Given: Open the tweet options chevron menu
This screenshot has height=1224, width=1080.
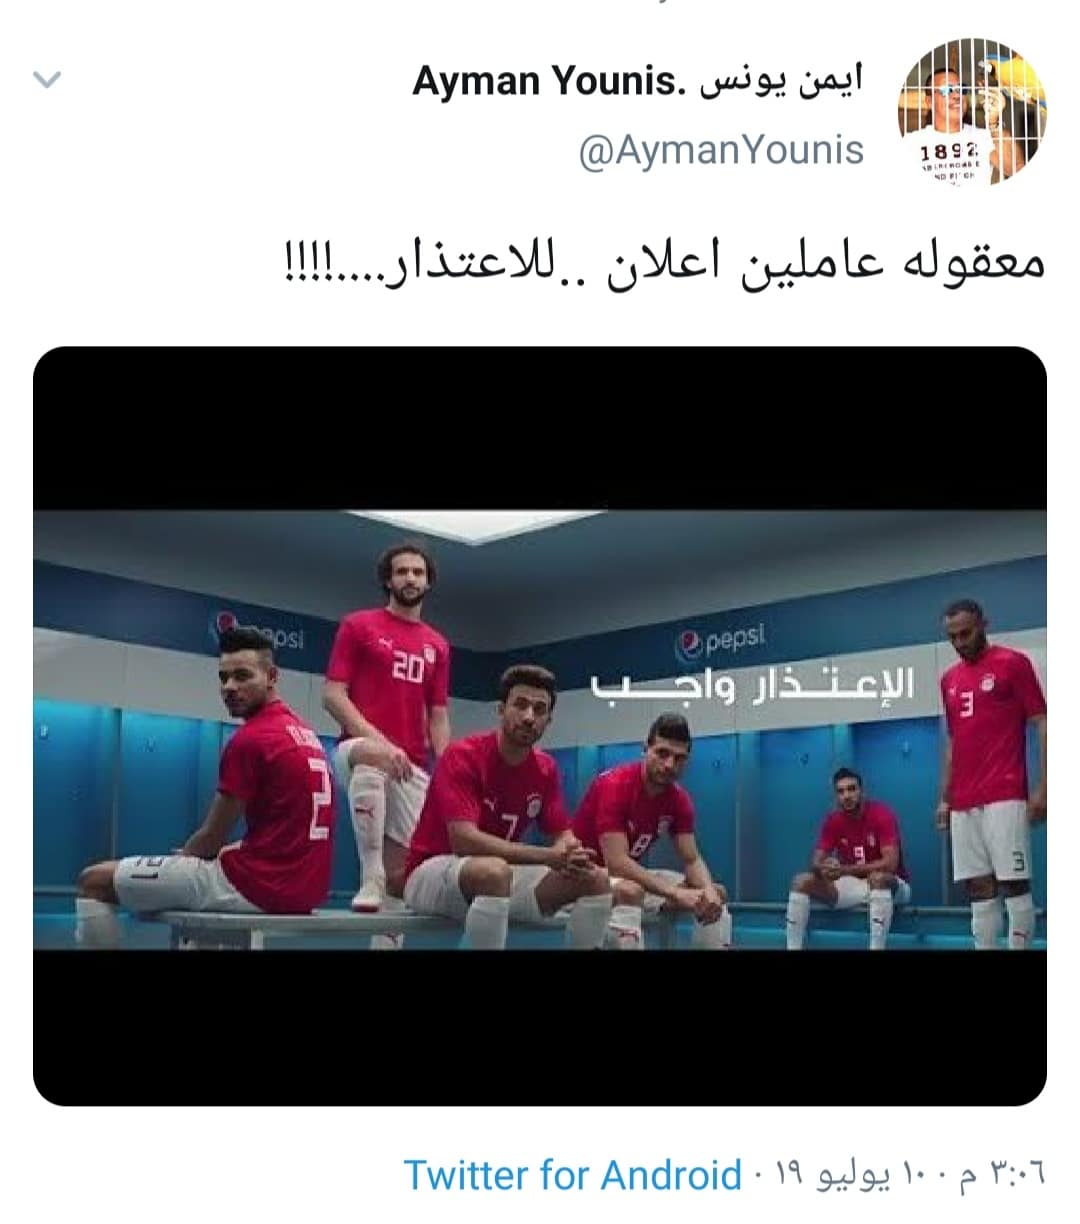Looking at the screenshot, I should tap(48, 80).
